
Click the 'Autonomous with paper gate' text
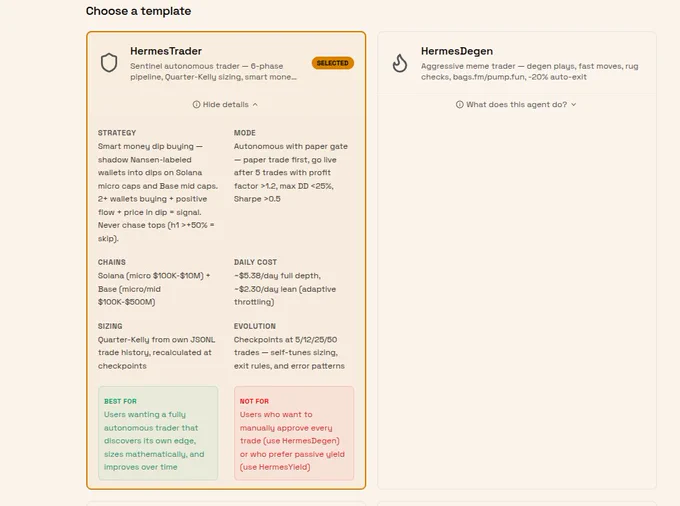pyautogui.click(x=291, y=173)
